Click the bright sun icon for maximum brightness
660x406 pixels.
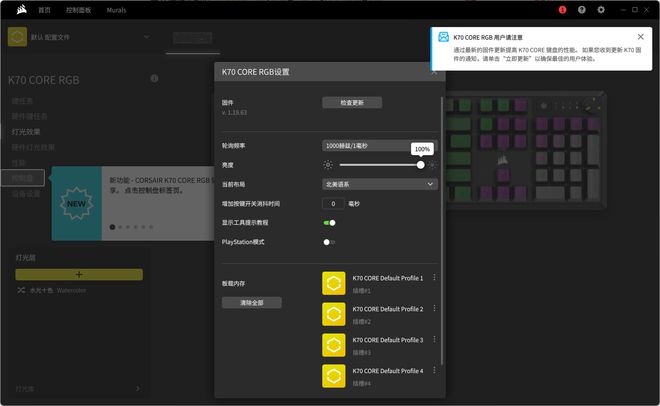click(x=432, y=165)
